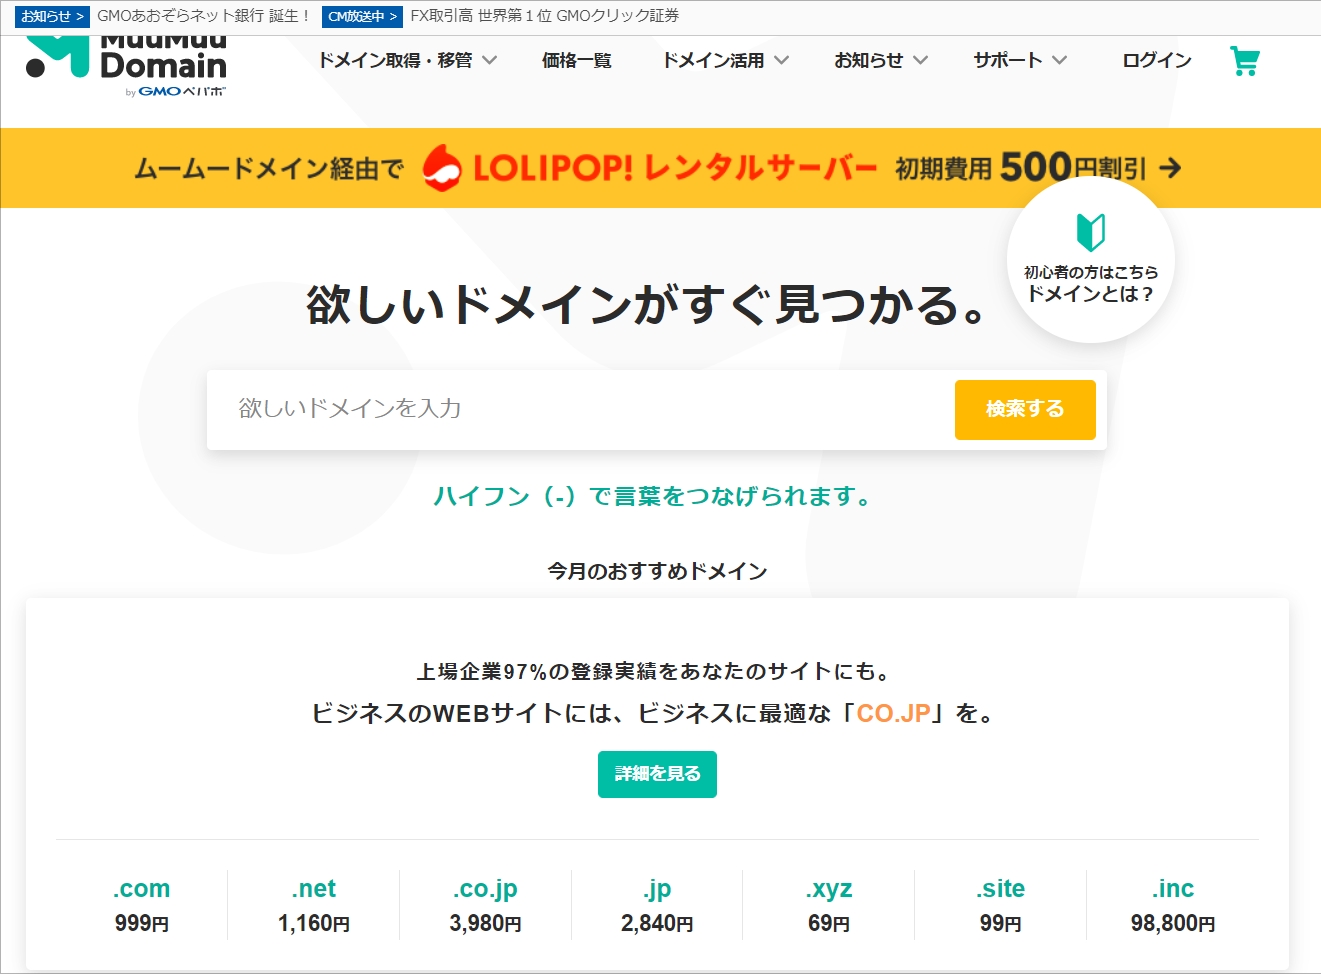Open the FX取引高 GMOクリック証券 link
This screenshot has width=1321, height=974.
(545, 16)
